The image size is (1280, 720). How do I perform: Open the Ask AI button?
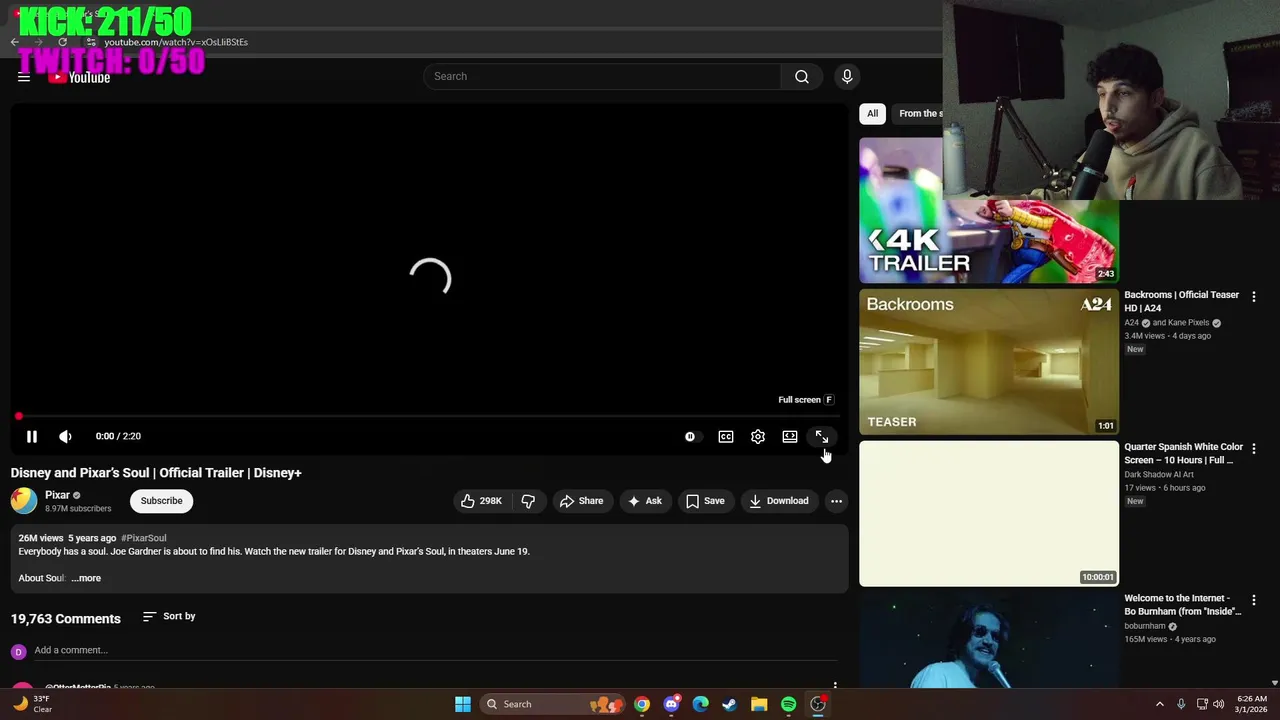(645, 500)
